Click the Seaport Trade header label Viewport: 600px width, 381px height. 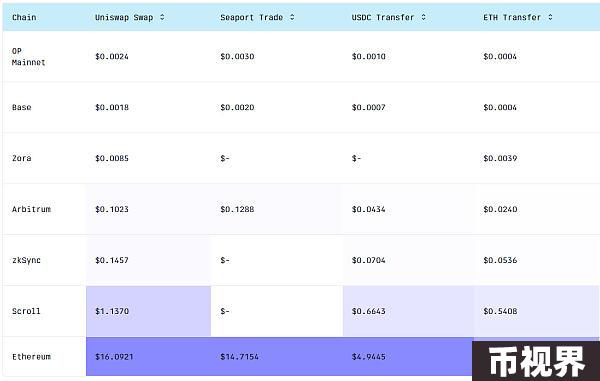[251, 18]
